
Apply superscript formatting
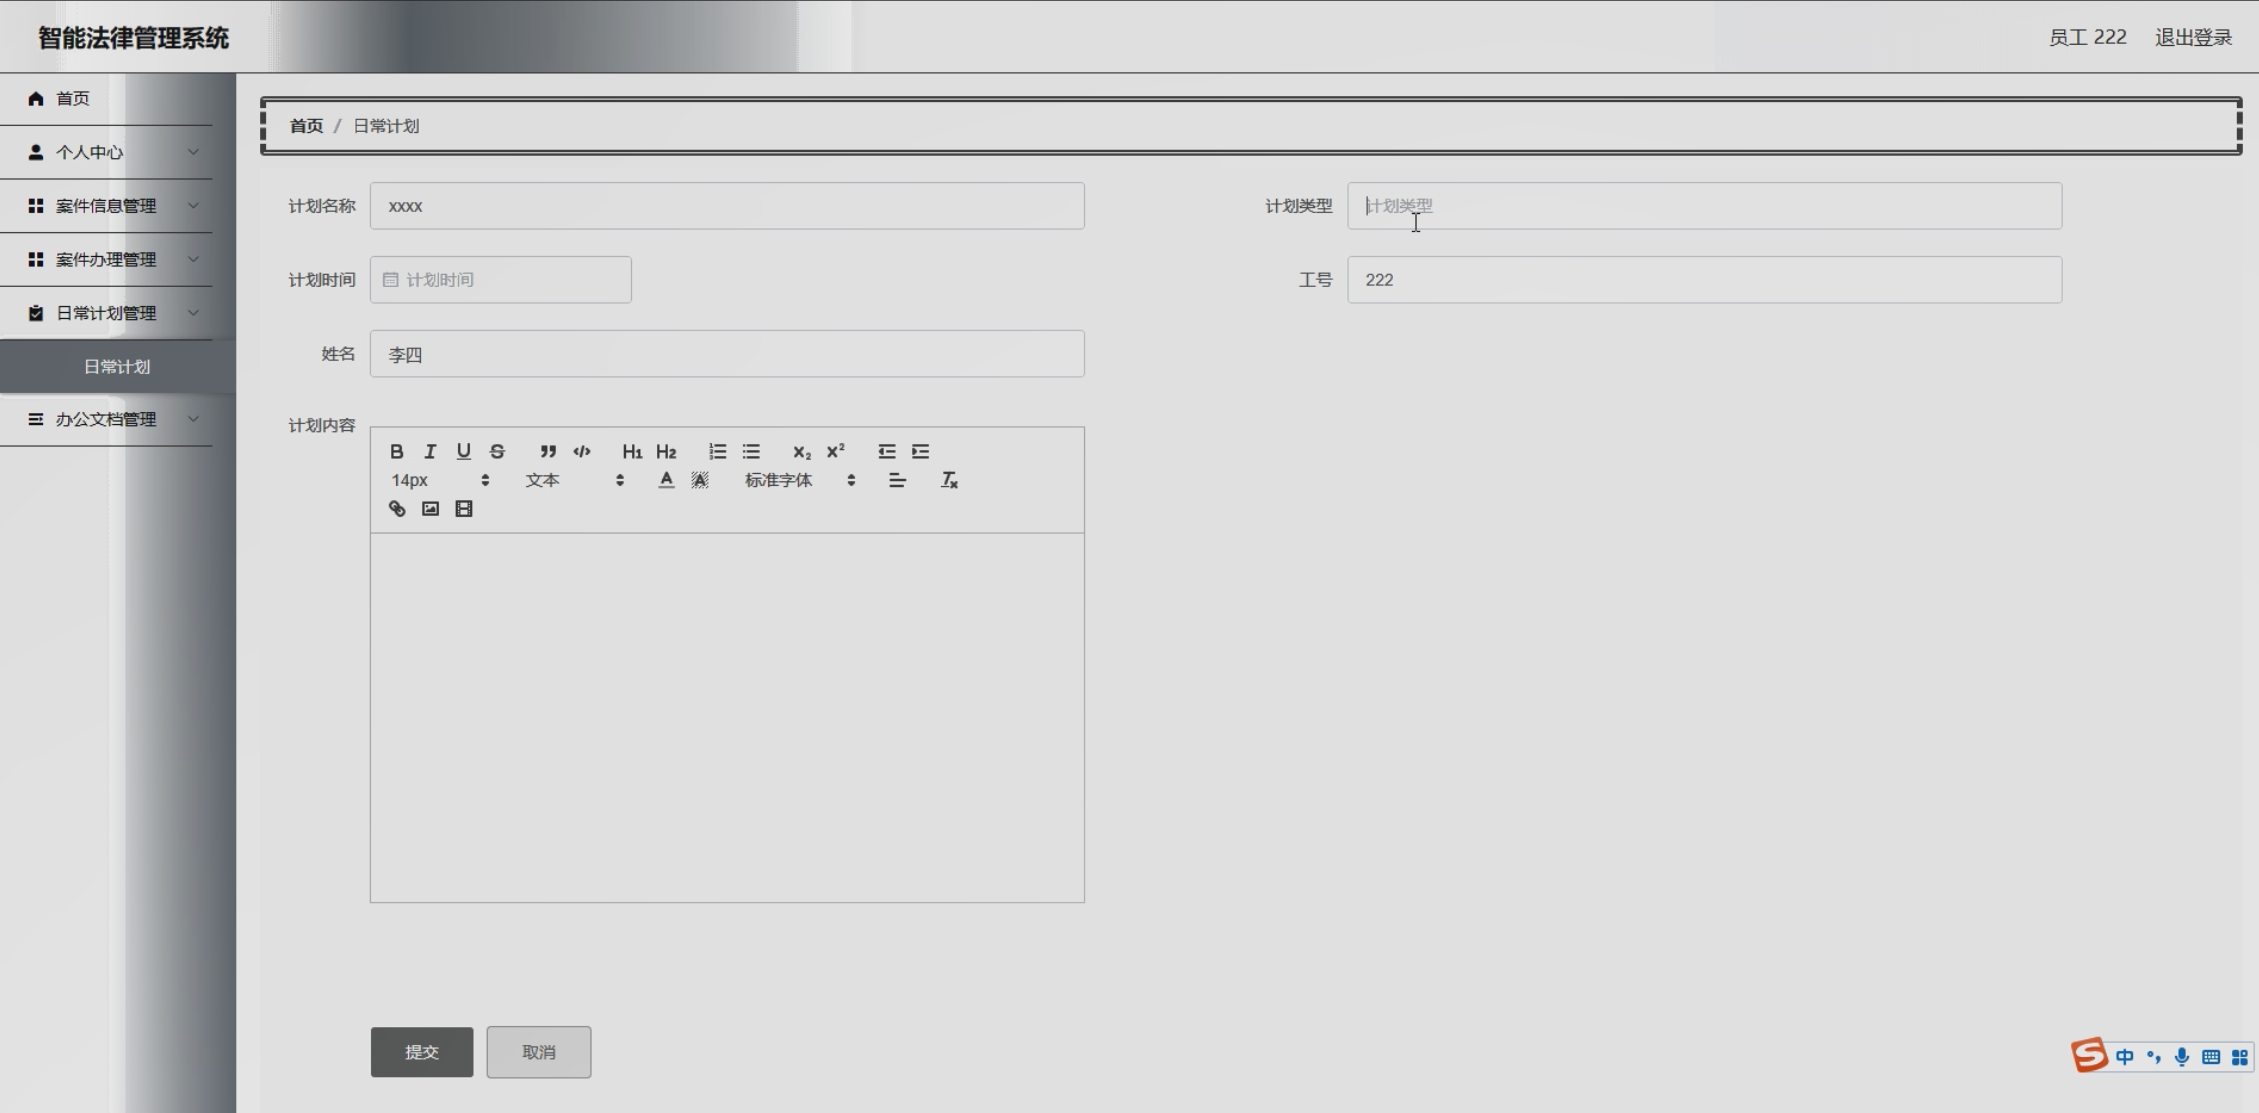(x=835, y=451)
